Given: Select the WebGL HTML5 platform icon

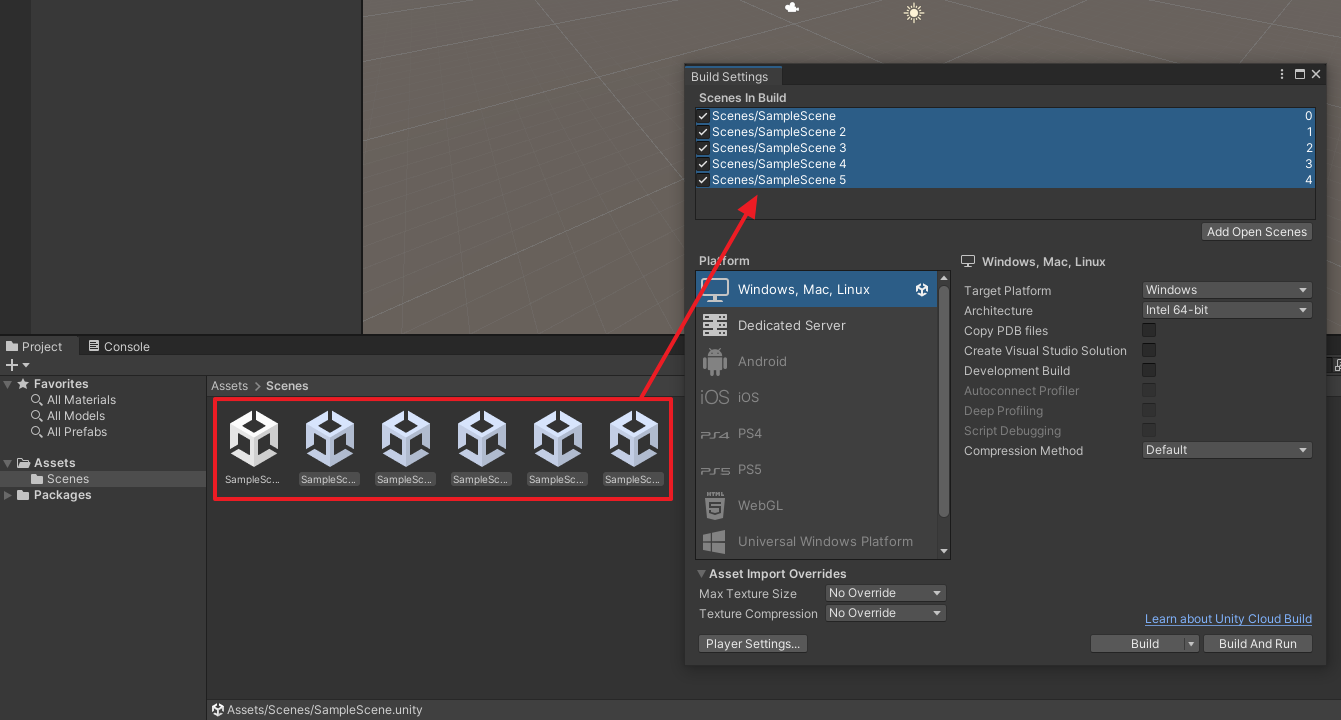Looking at the screenshot, I should [x=715, y=506].
